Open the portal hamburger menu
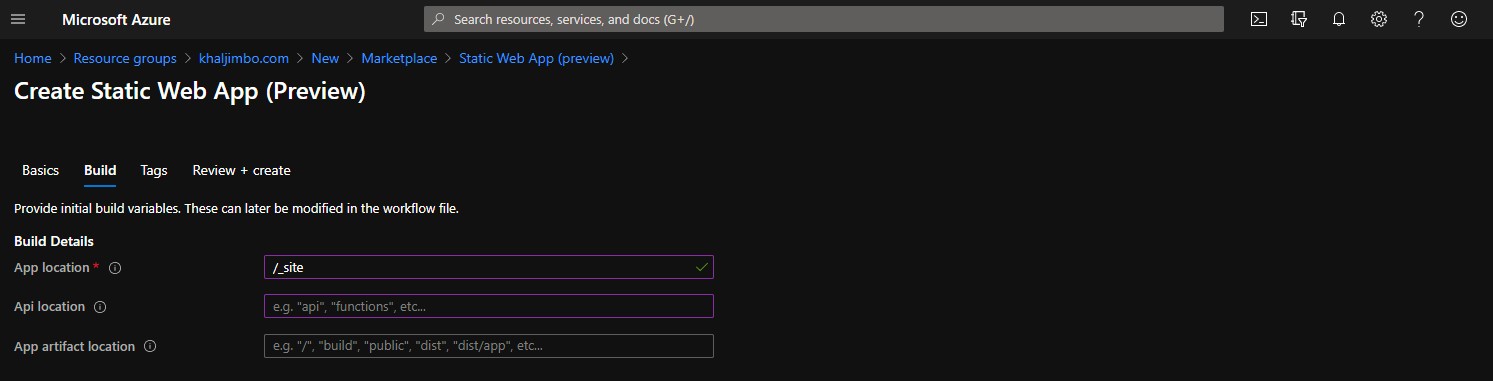The image size is (1493, 381). tap(18, 19)
